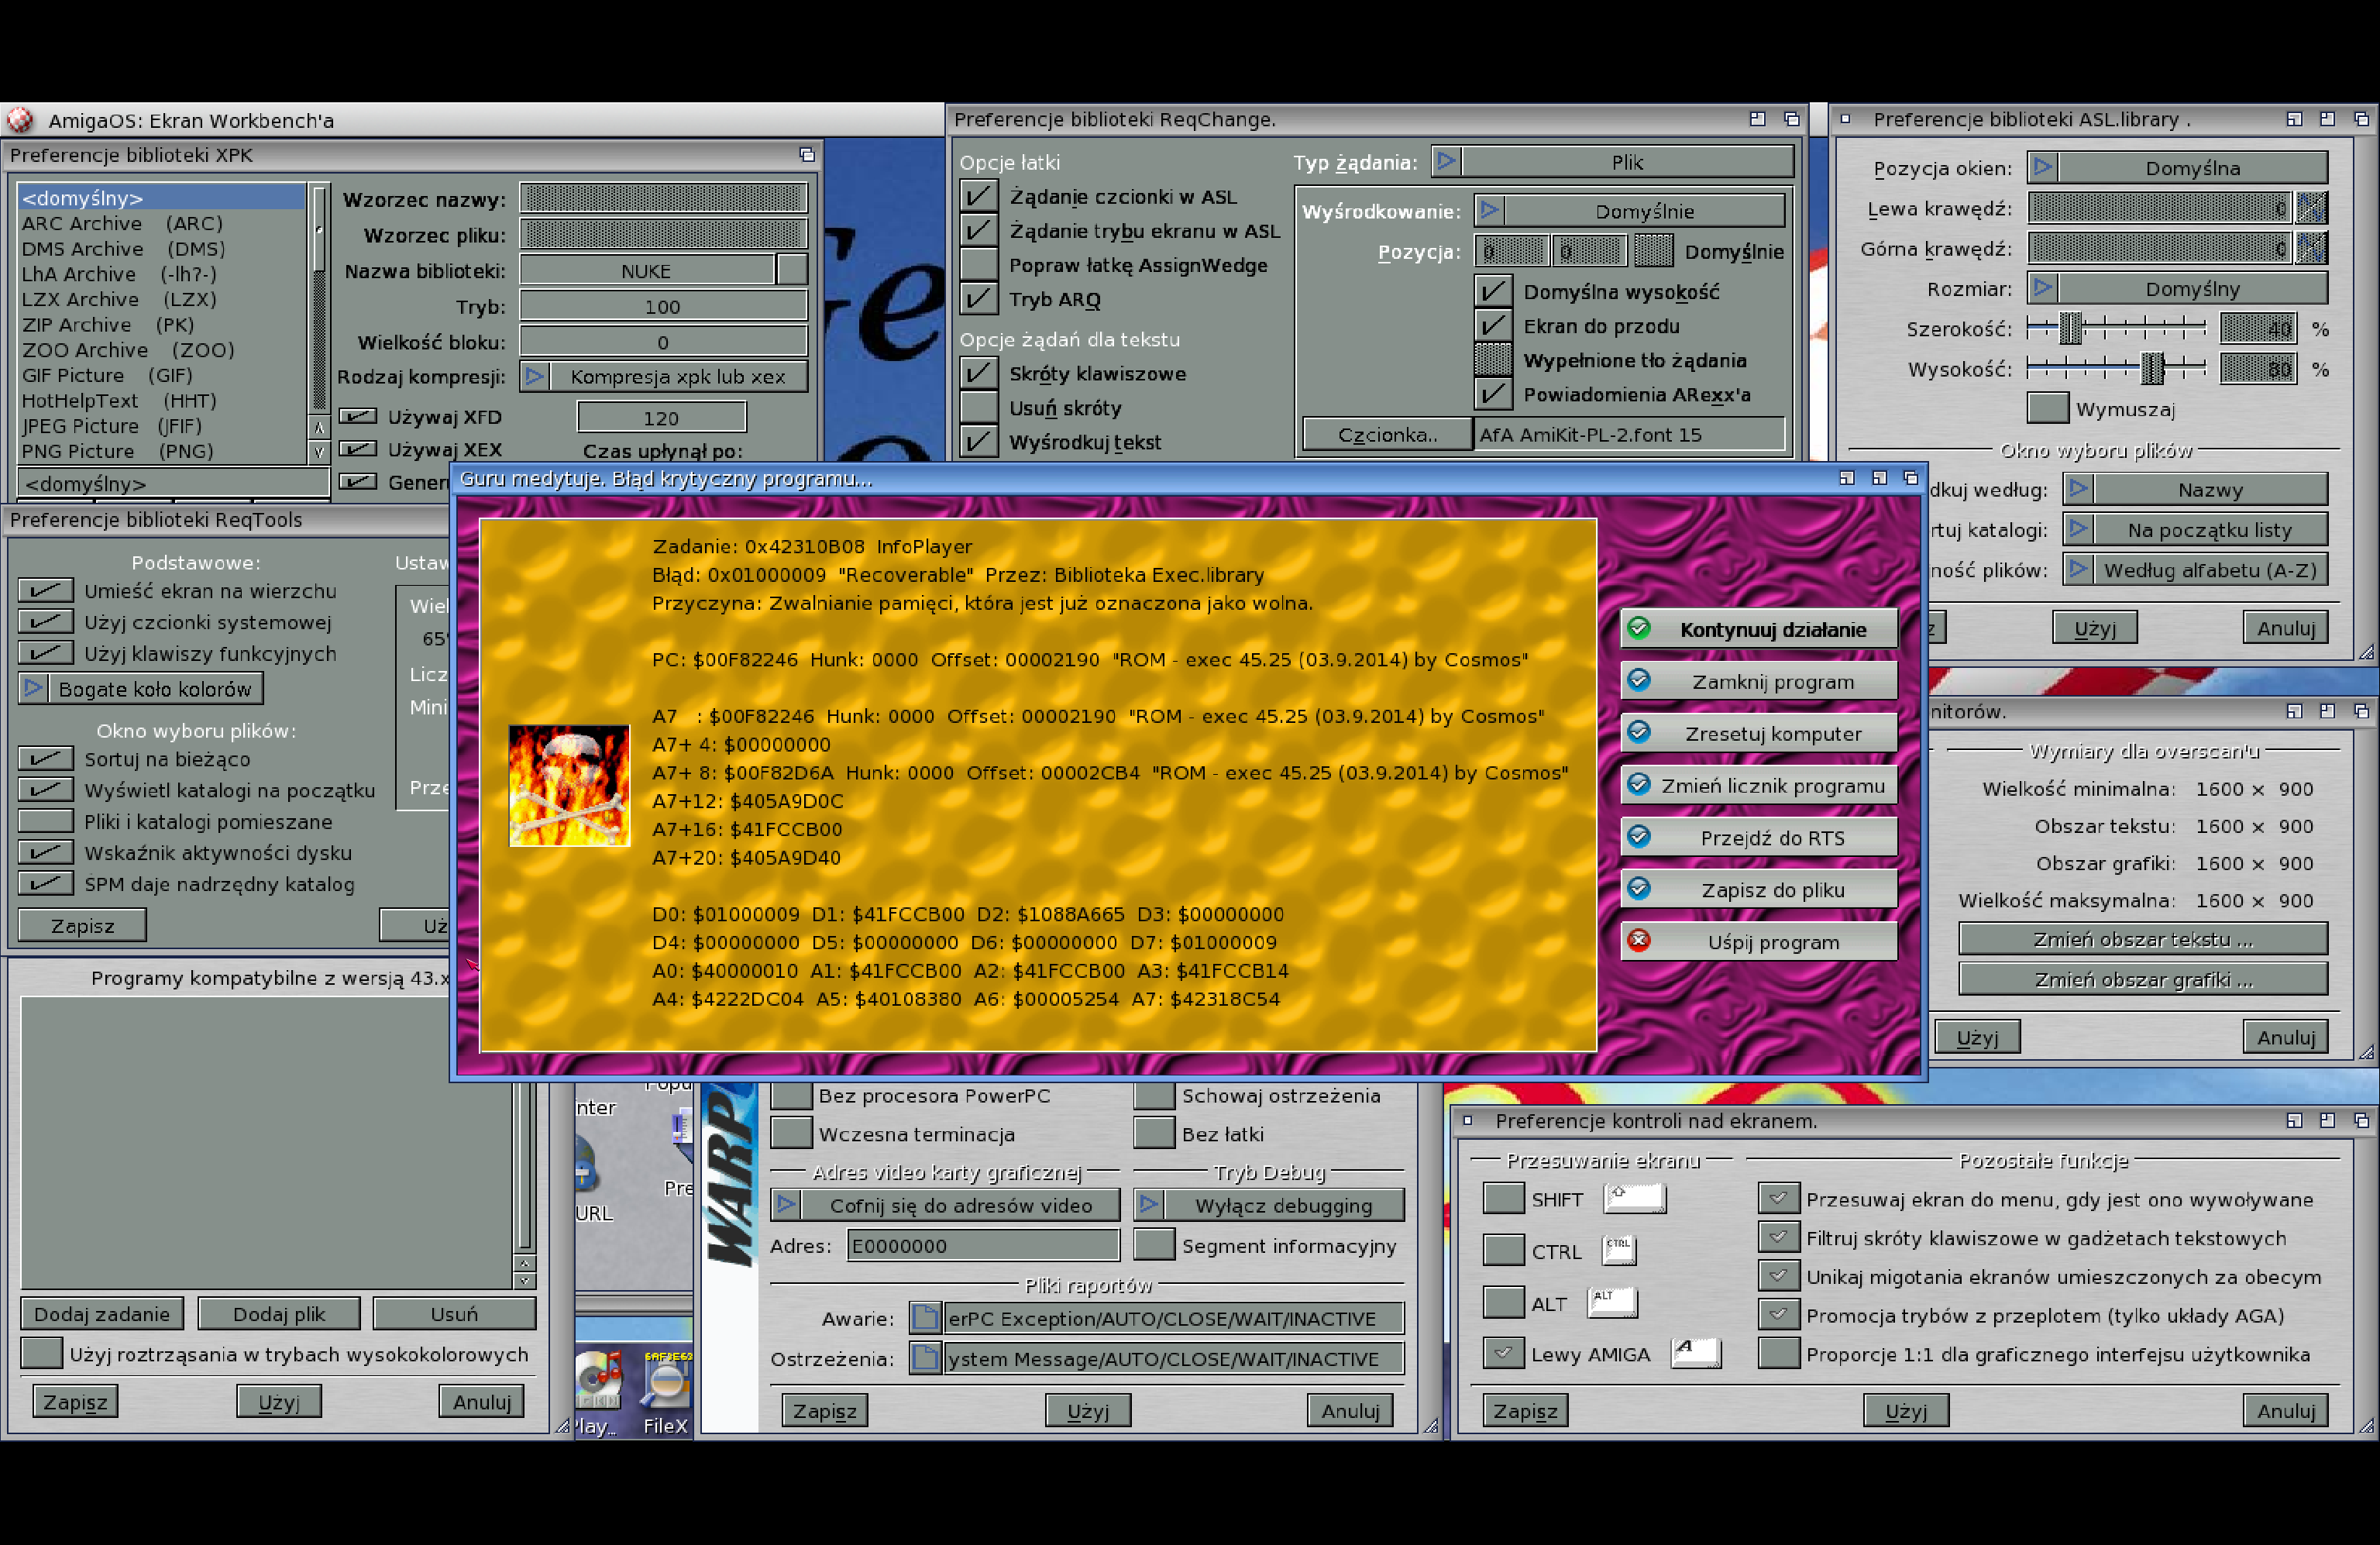Click Kontynuuj działanie button
Screen dimensions: 2380x1545
[x=1758, y=629]
